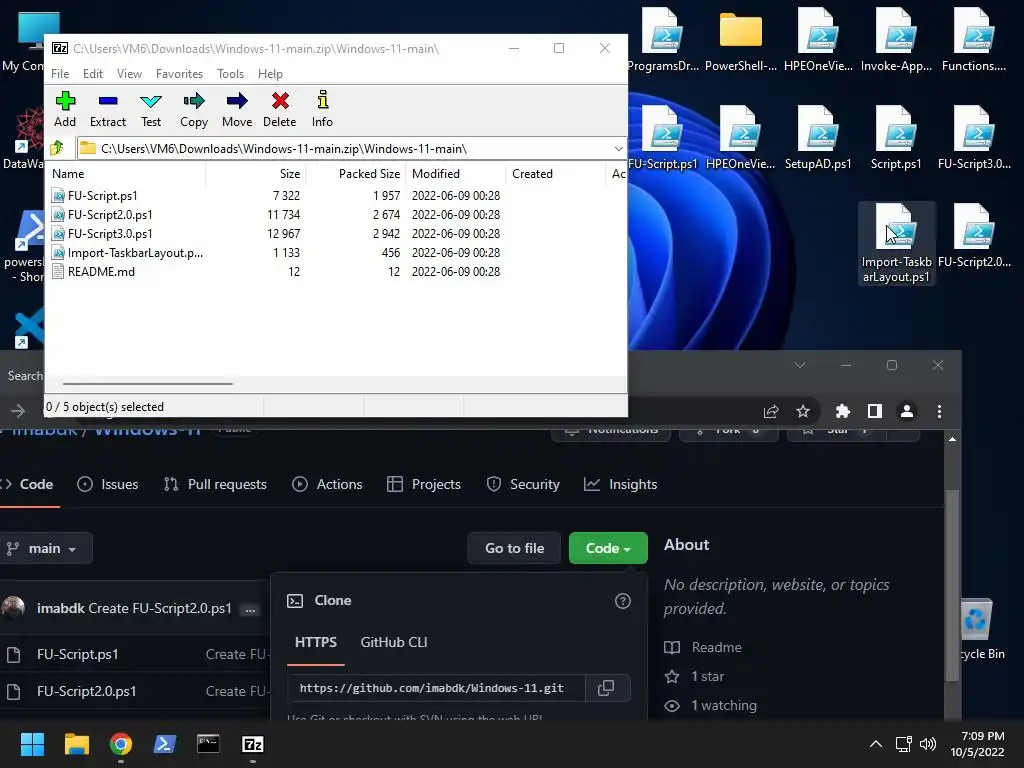This screenshot has height=768, width=1024.
Task: Expand the 7-Zip address path dropdown
Action: pyautogui.click(x=618, y=149)
